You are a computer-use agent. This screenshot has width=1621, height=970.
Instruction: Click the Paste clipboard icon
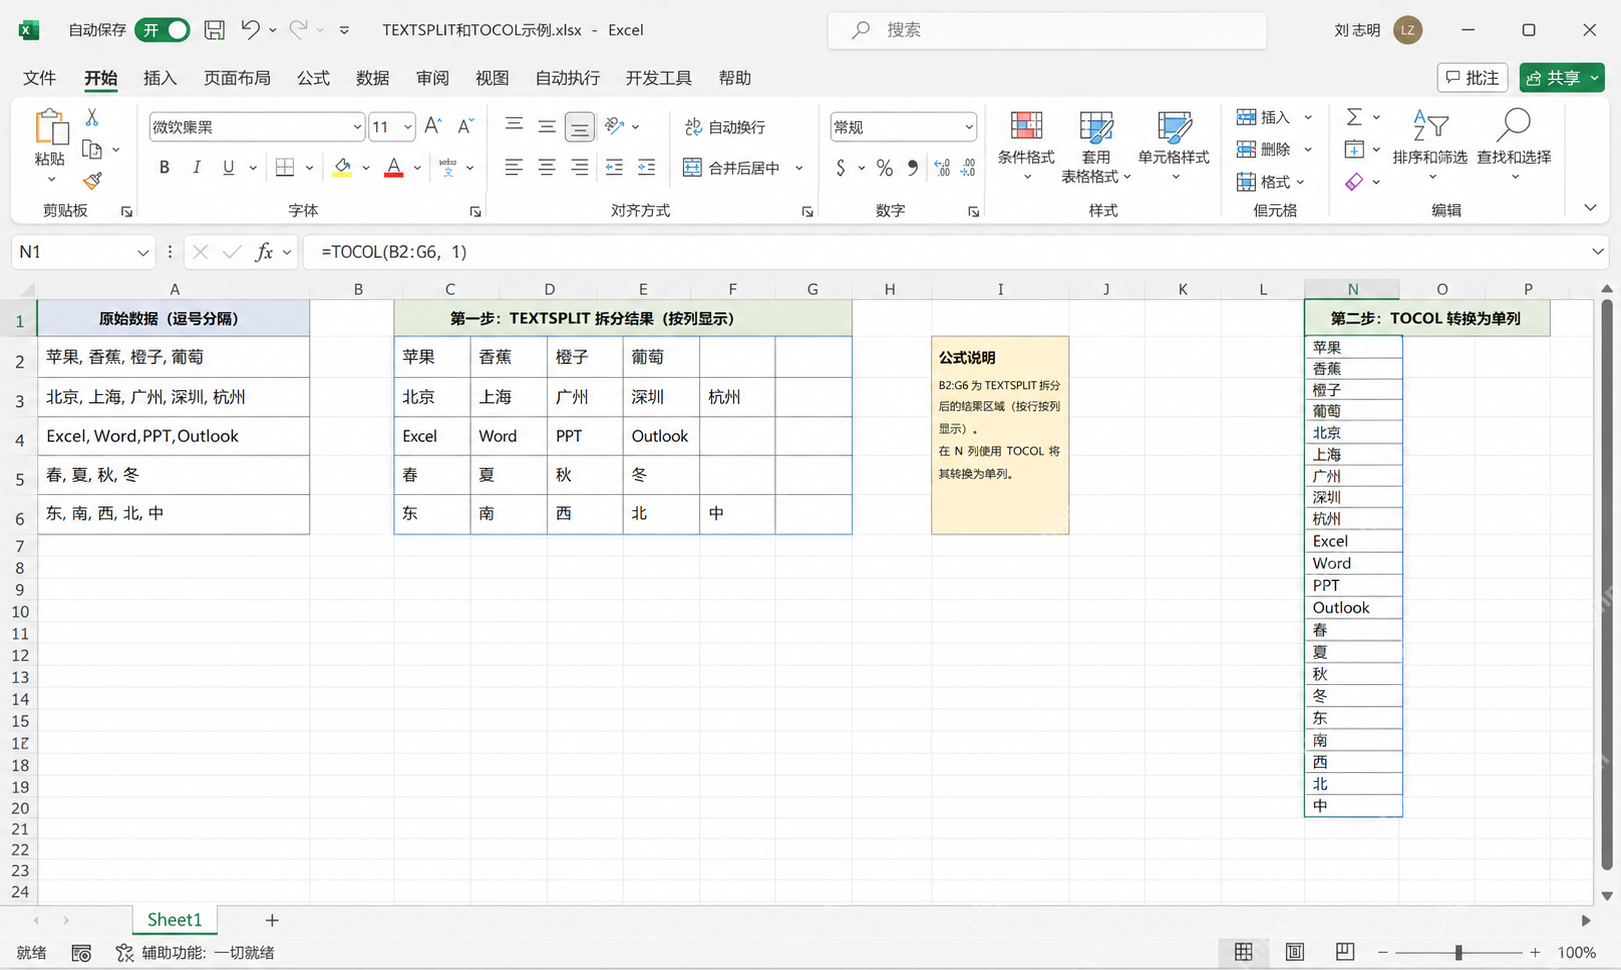(50, 128)
